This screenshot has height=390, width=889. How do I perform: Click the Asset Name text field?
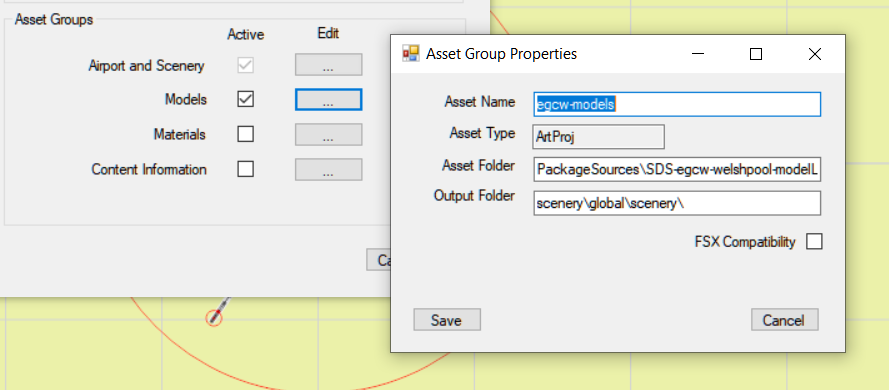click(677, 104)
